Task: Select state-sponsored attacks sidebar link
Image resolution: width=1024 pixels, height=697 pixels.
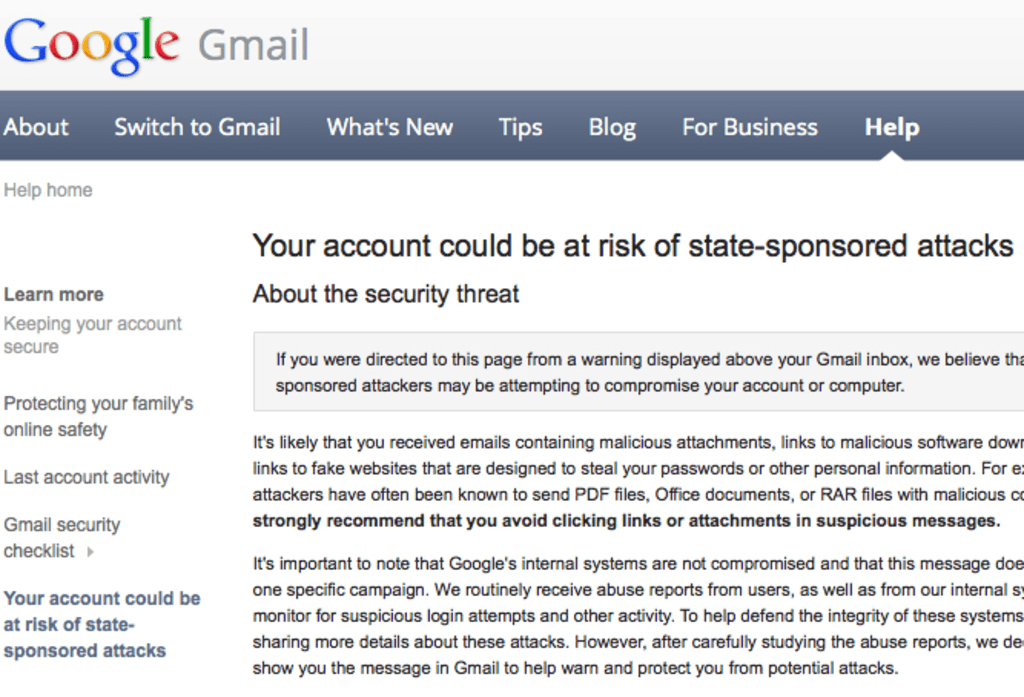Action: point(102,624)
